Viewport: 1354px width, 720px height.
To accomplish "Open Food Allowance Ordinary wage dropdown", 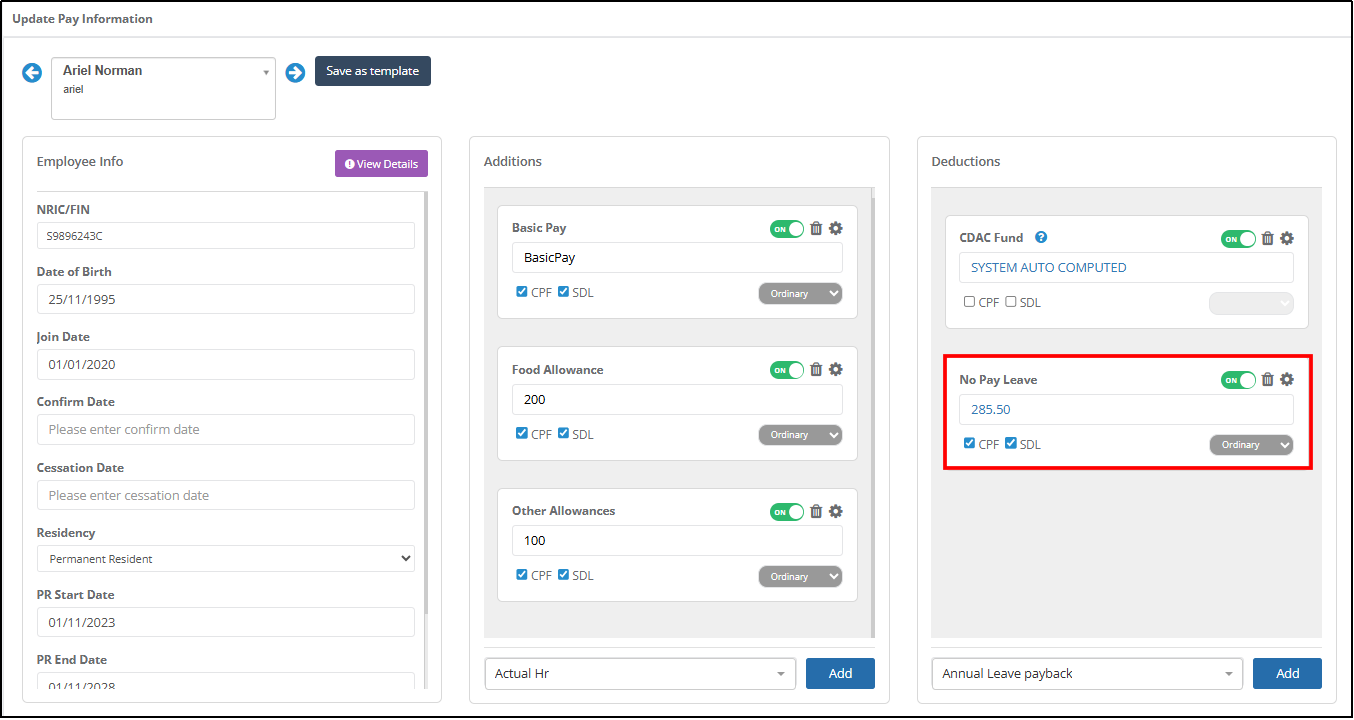I will [800, 435].
